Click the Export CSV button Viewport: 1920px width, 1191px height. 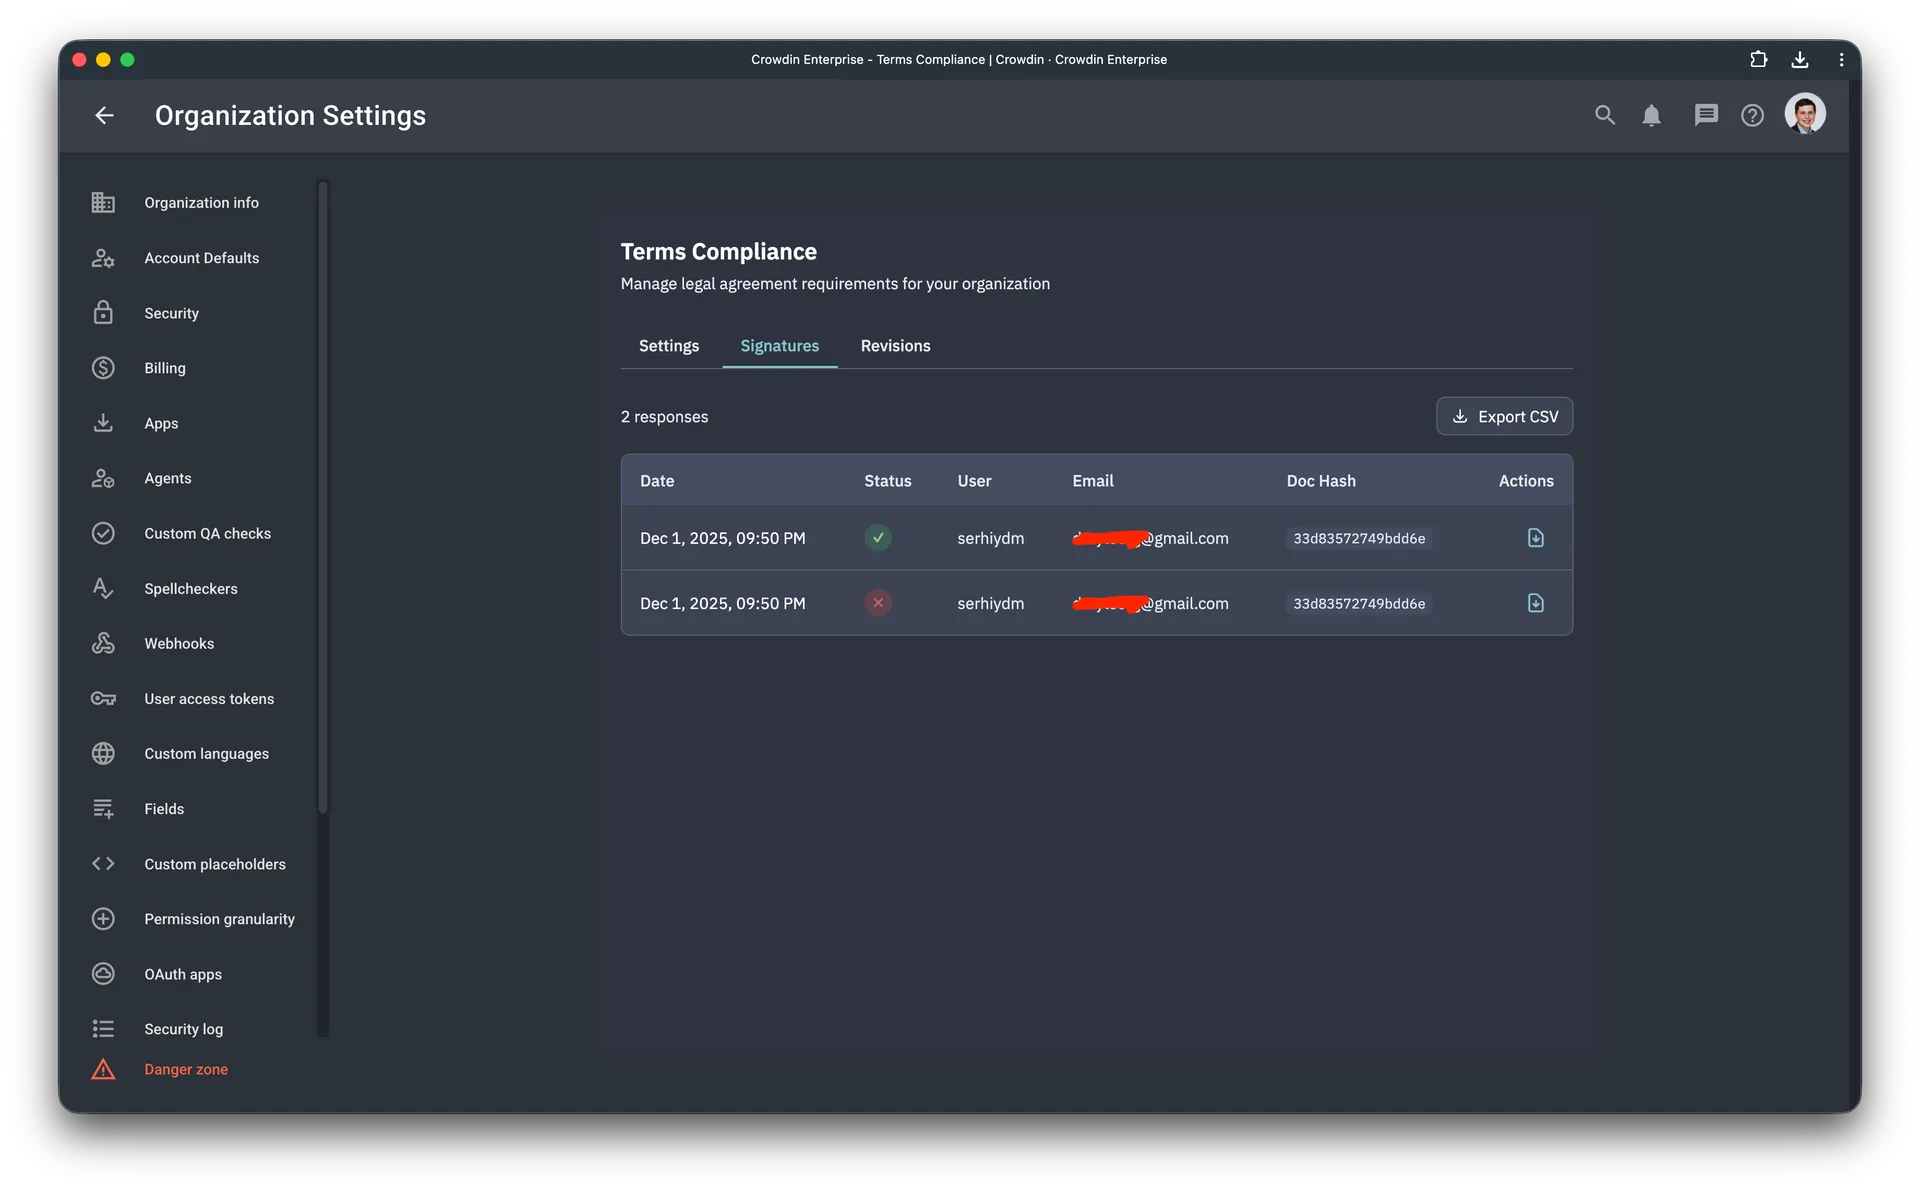[1505, 416]
